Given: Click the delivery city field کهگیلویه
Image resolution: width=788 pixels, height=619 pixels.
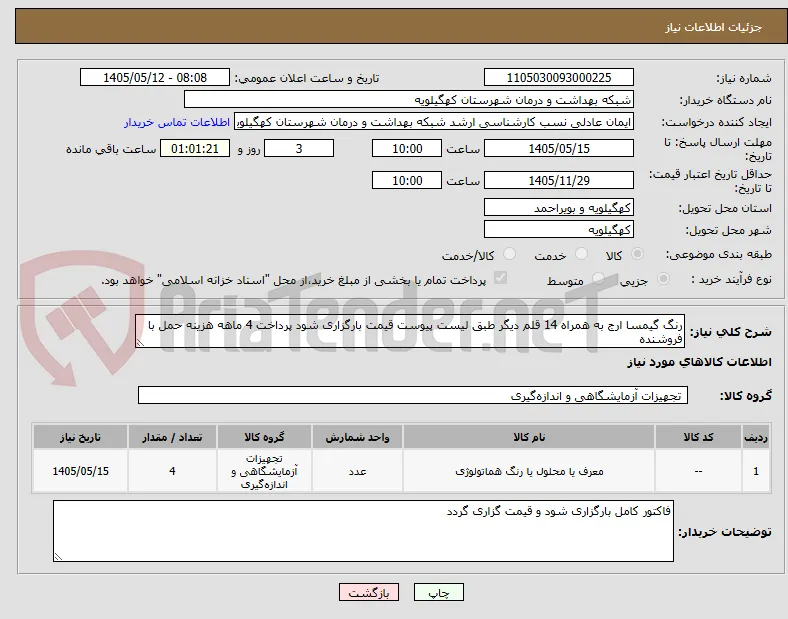Looking at the screenshot, I should pyautogui.click(x=559, y=230).
